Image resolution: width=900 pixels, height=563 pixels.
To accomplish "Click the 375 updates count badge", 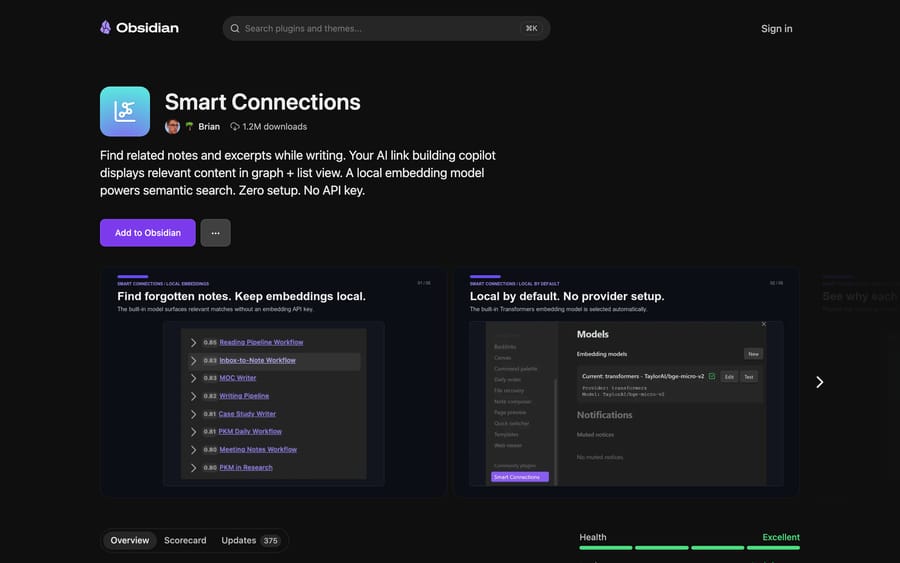I will click(x=270, y=541).
